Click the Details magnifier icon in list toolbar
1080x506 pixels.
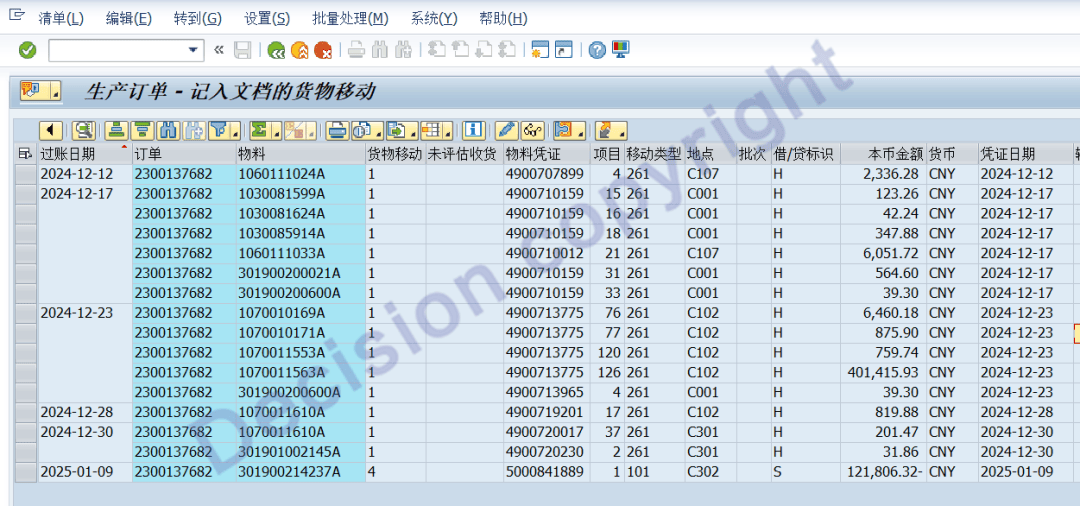click(82, 130)
